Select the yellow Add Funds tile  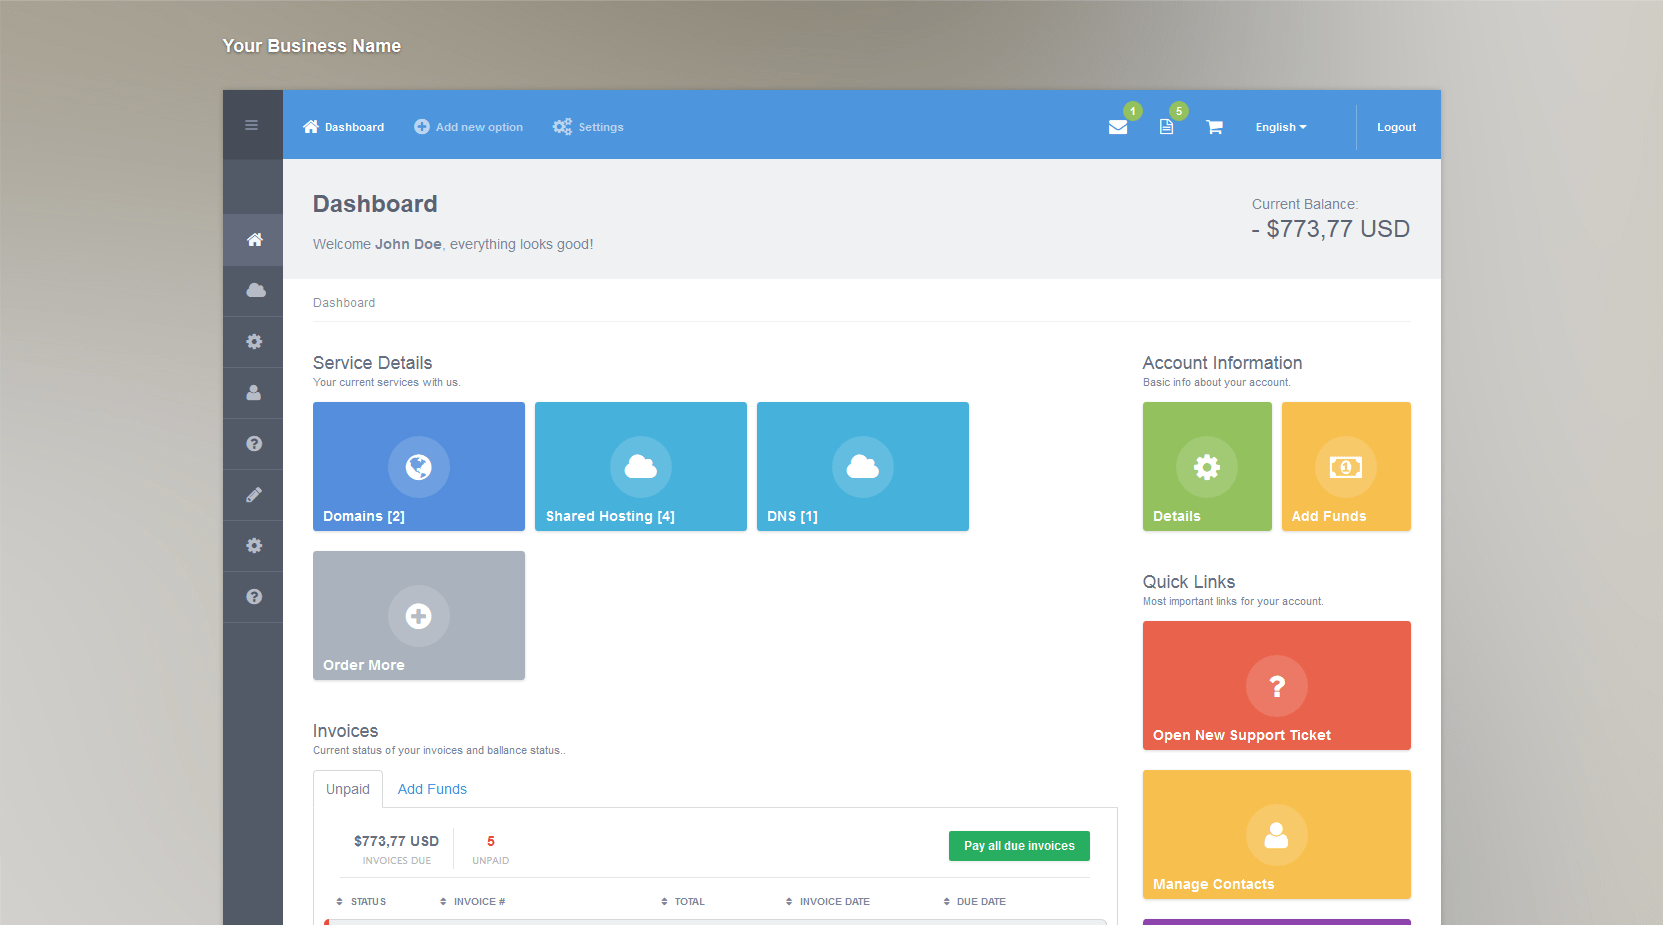(1346, 466)
